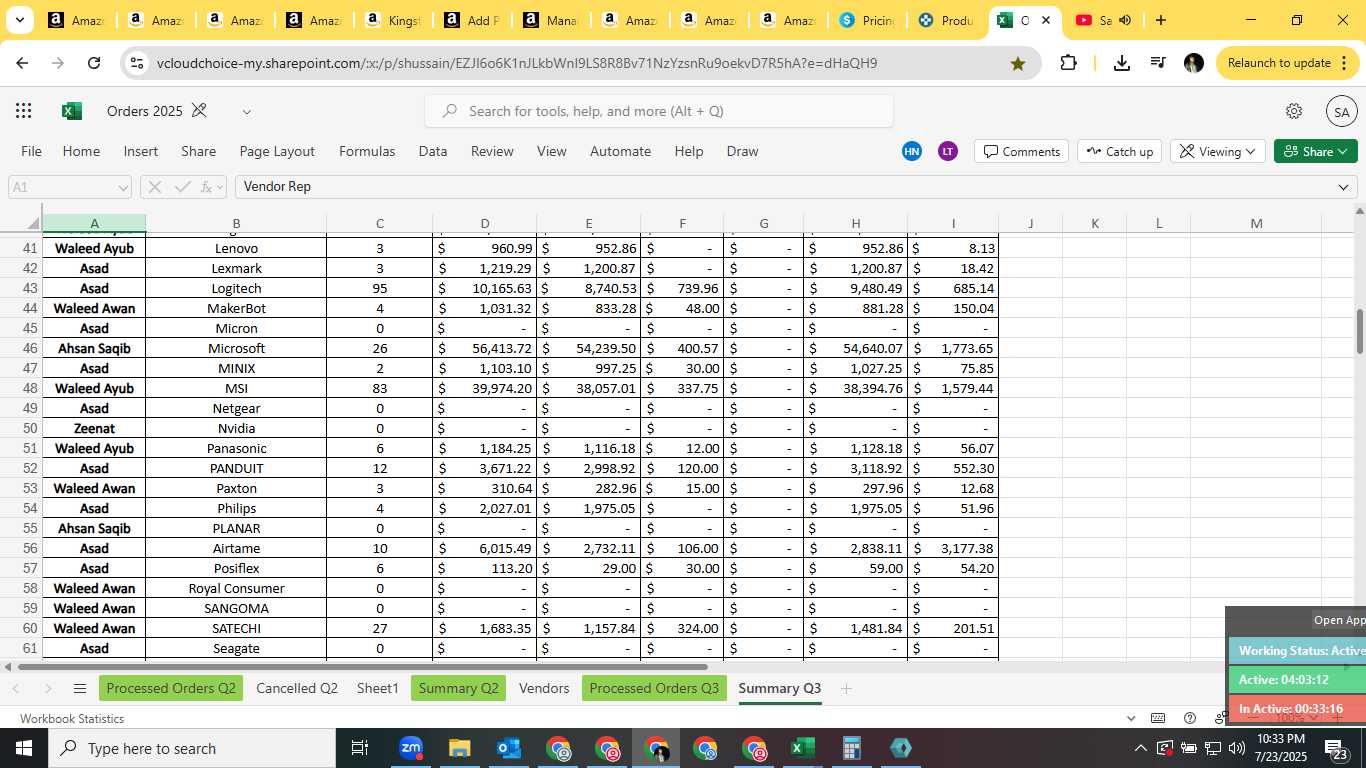The image size is (1366, 768).
Task: View site information icon in address bar
Action: pos(137,63)
